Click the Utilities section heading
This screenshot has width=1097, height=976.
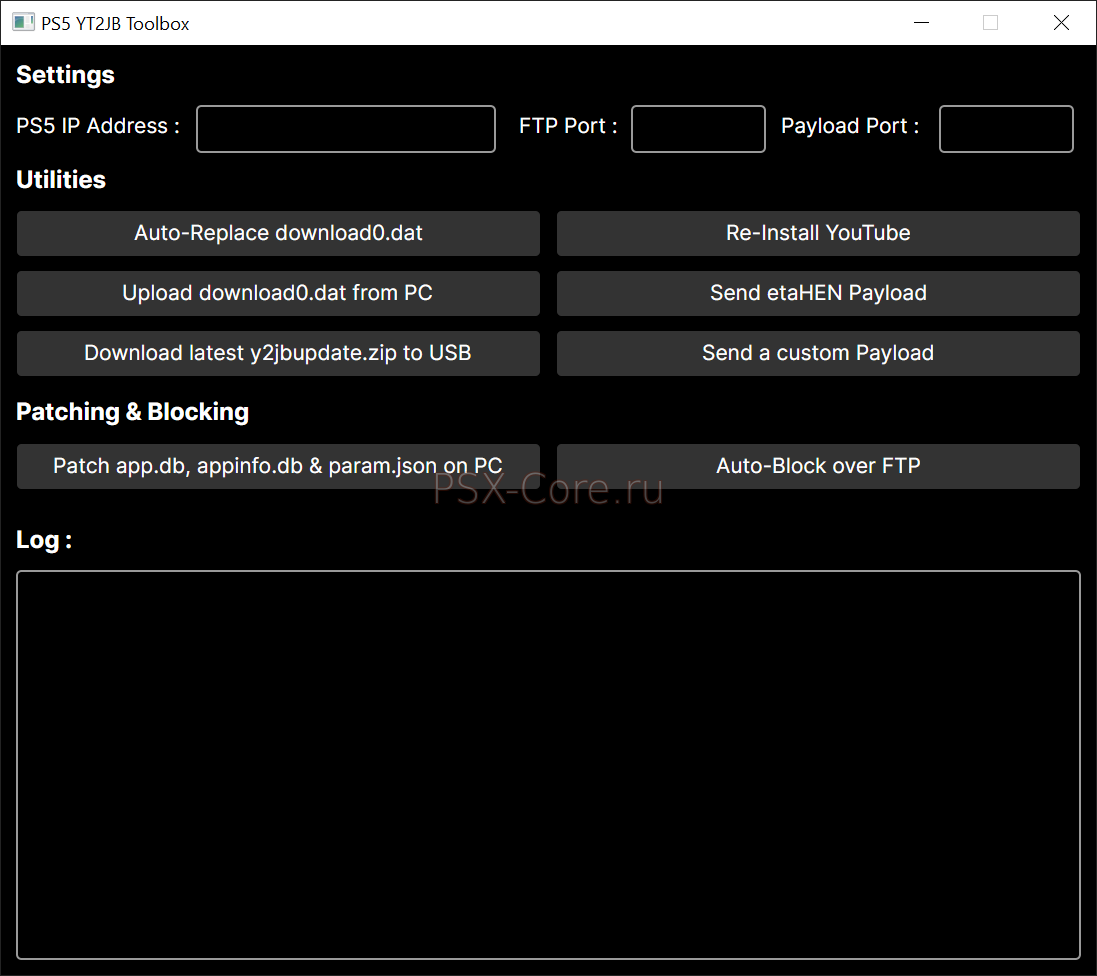pos(61,180)
